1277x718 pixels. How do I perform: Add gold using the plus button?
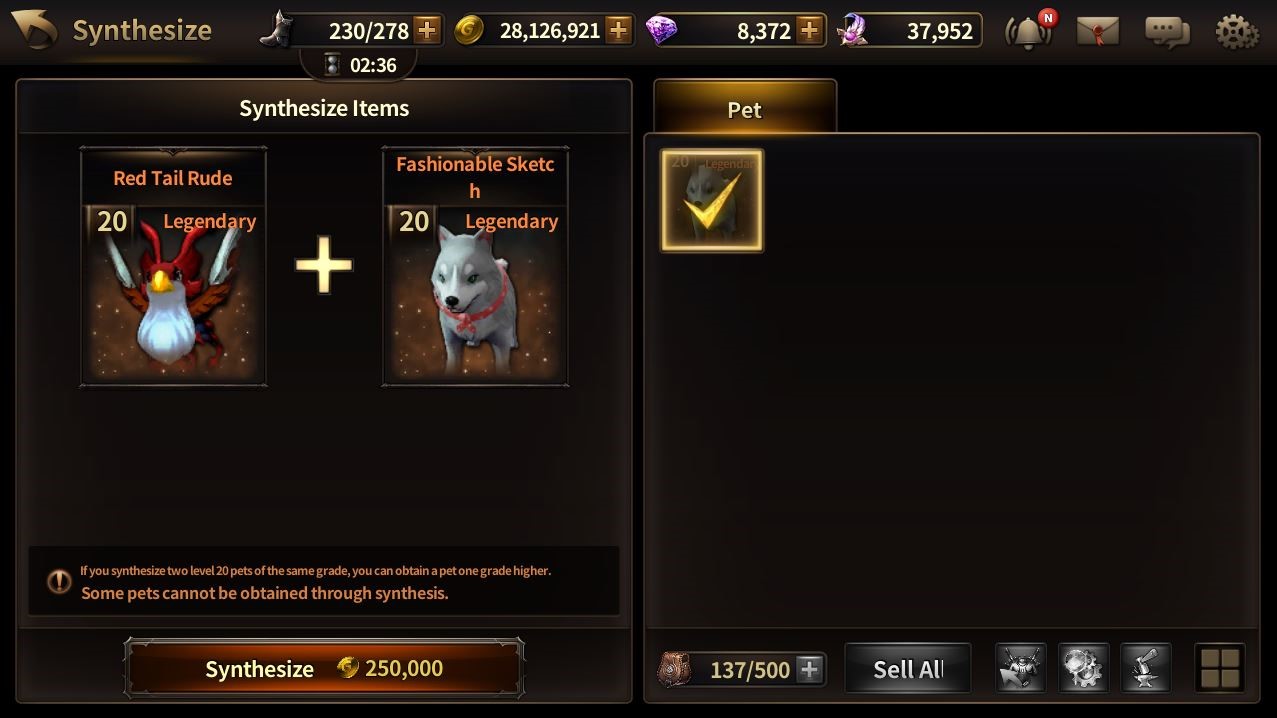tap(619, 30)
